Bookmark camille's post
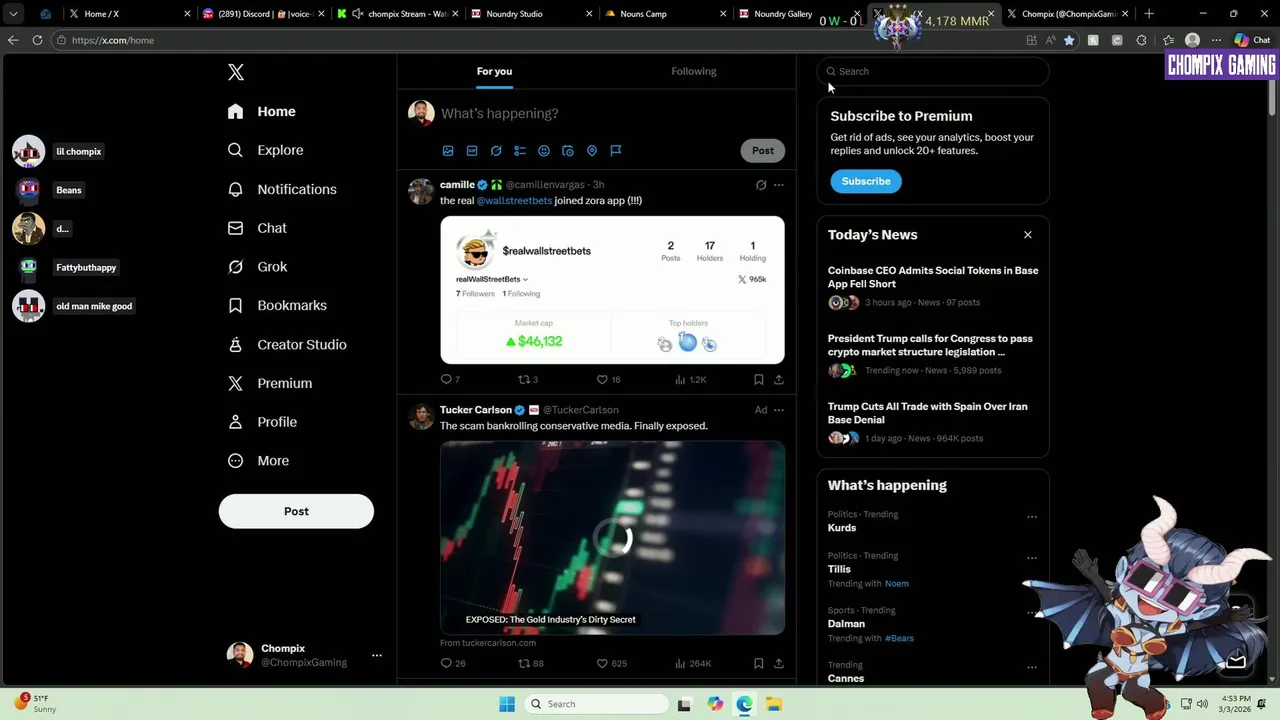 pos(759,379)
